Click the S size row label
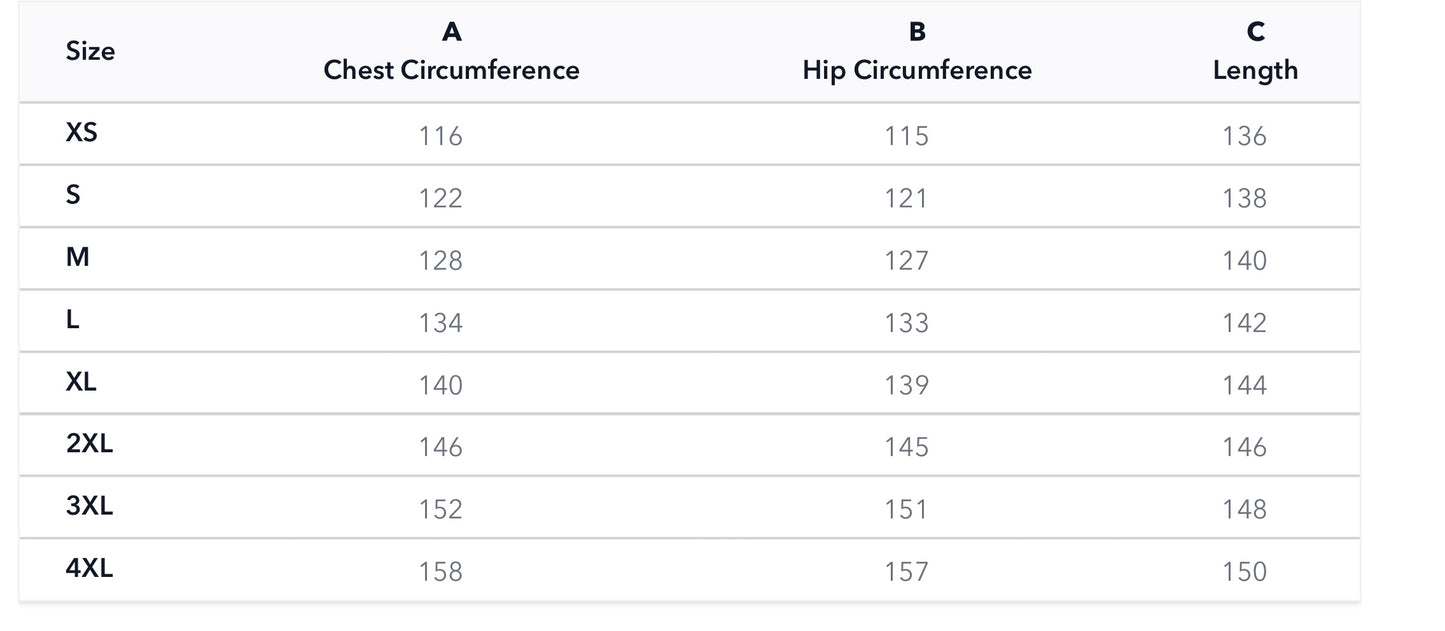This screenshot has width=1445, height=631. click(73, 195)
